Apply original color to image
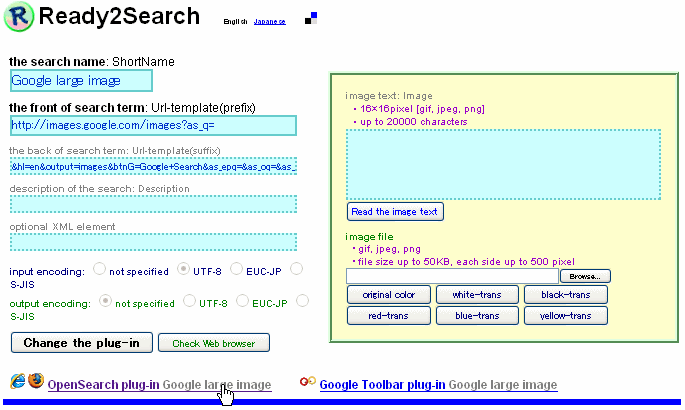This screenshot has width=685, height=410. click(x=389, y=295)
